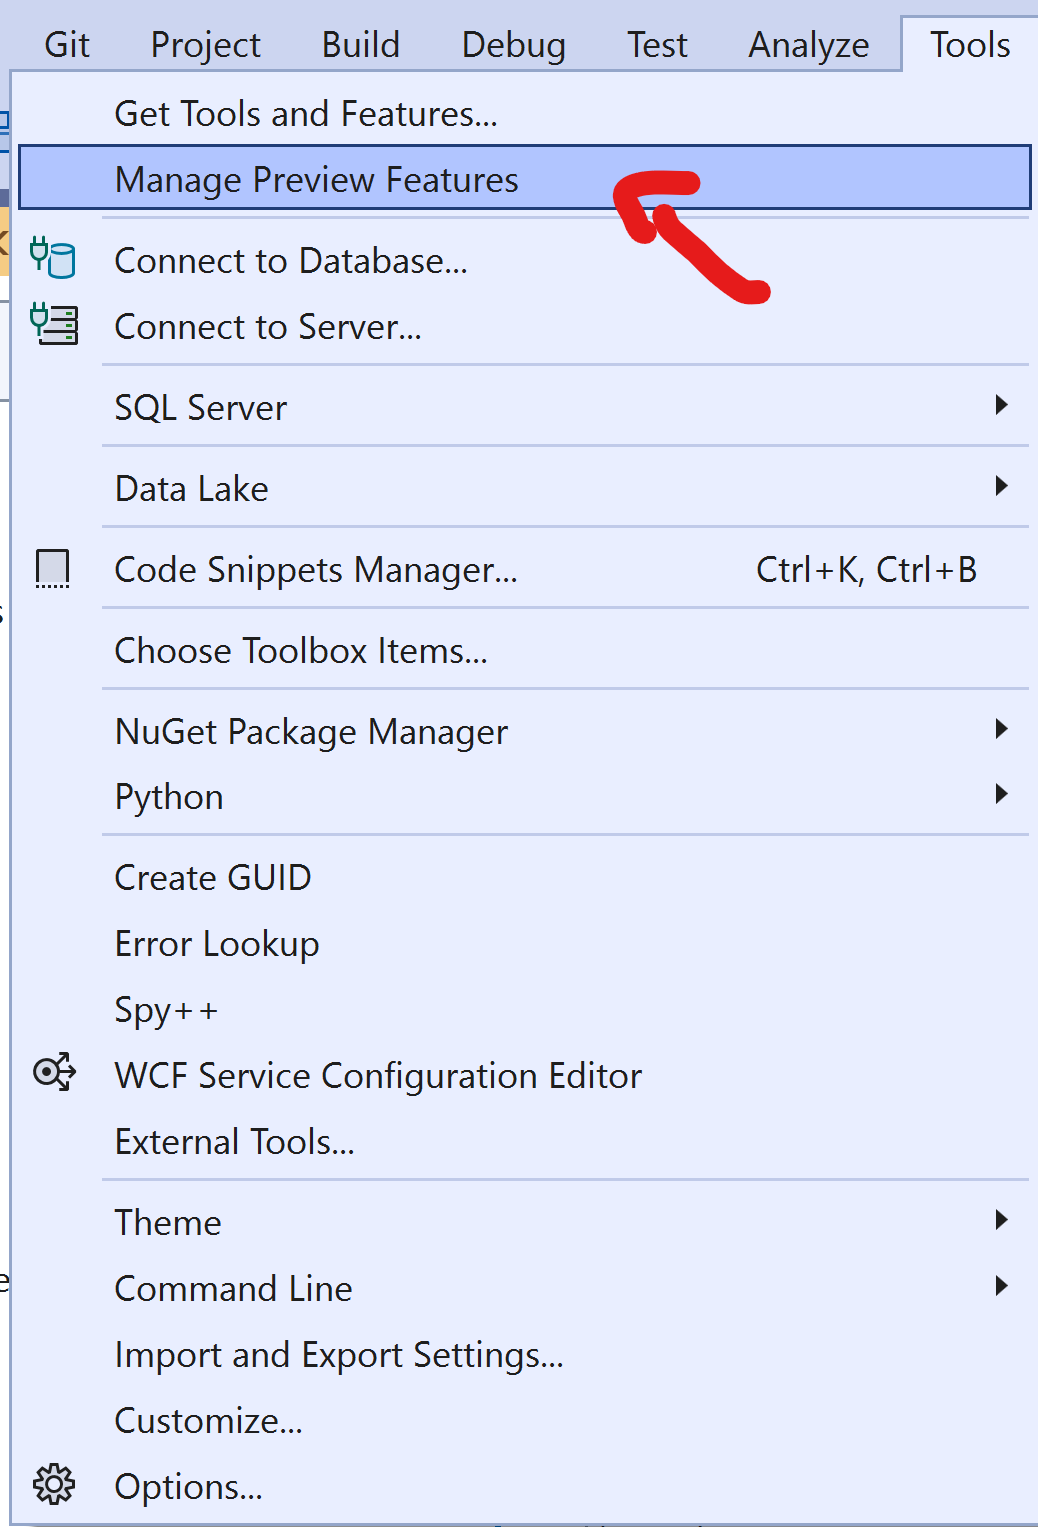Open the Analyze menu
The height and width of the screenshot is (1527, 1038).
[809, 45]
